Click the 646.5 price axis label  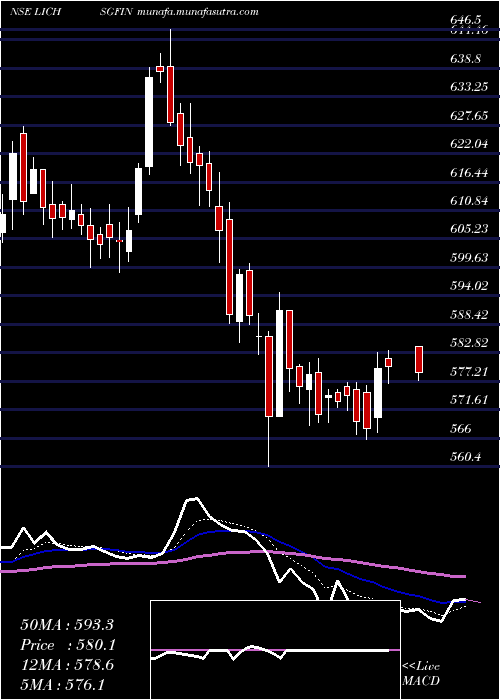pos(465,20)
